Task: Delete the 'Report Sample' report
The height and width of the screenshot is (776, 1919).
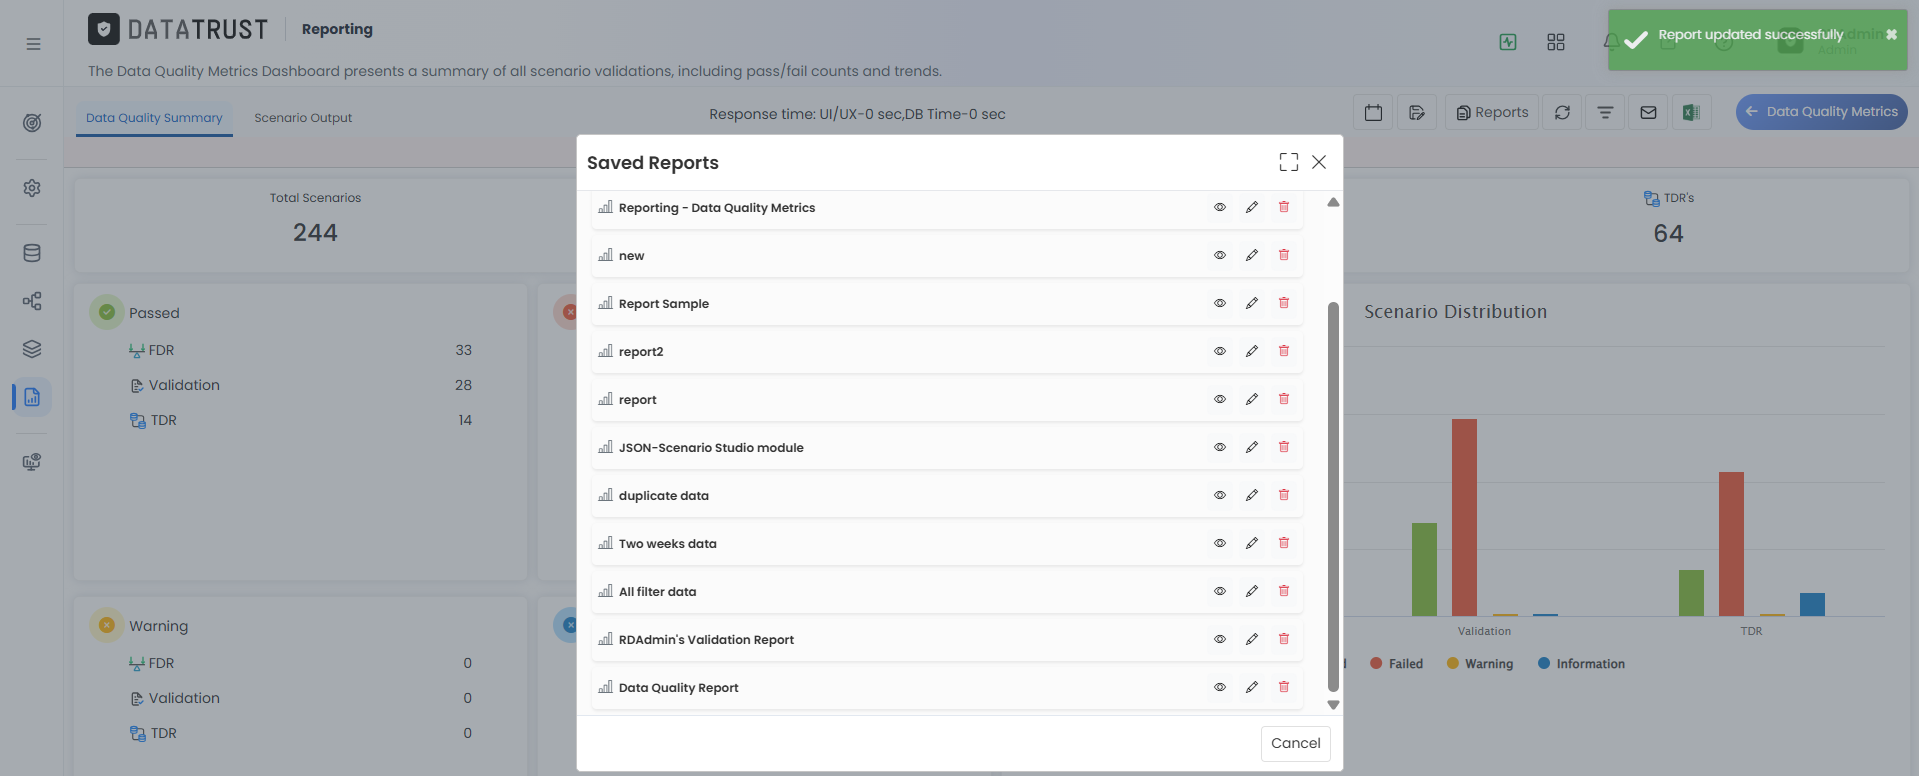Action: coord(1284,303)
